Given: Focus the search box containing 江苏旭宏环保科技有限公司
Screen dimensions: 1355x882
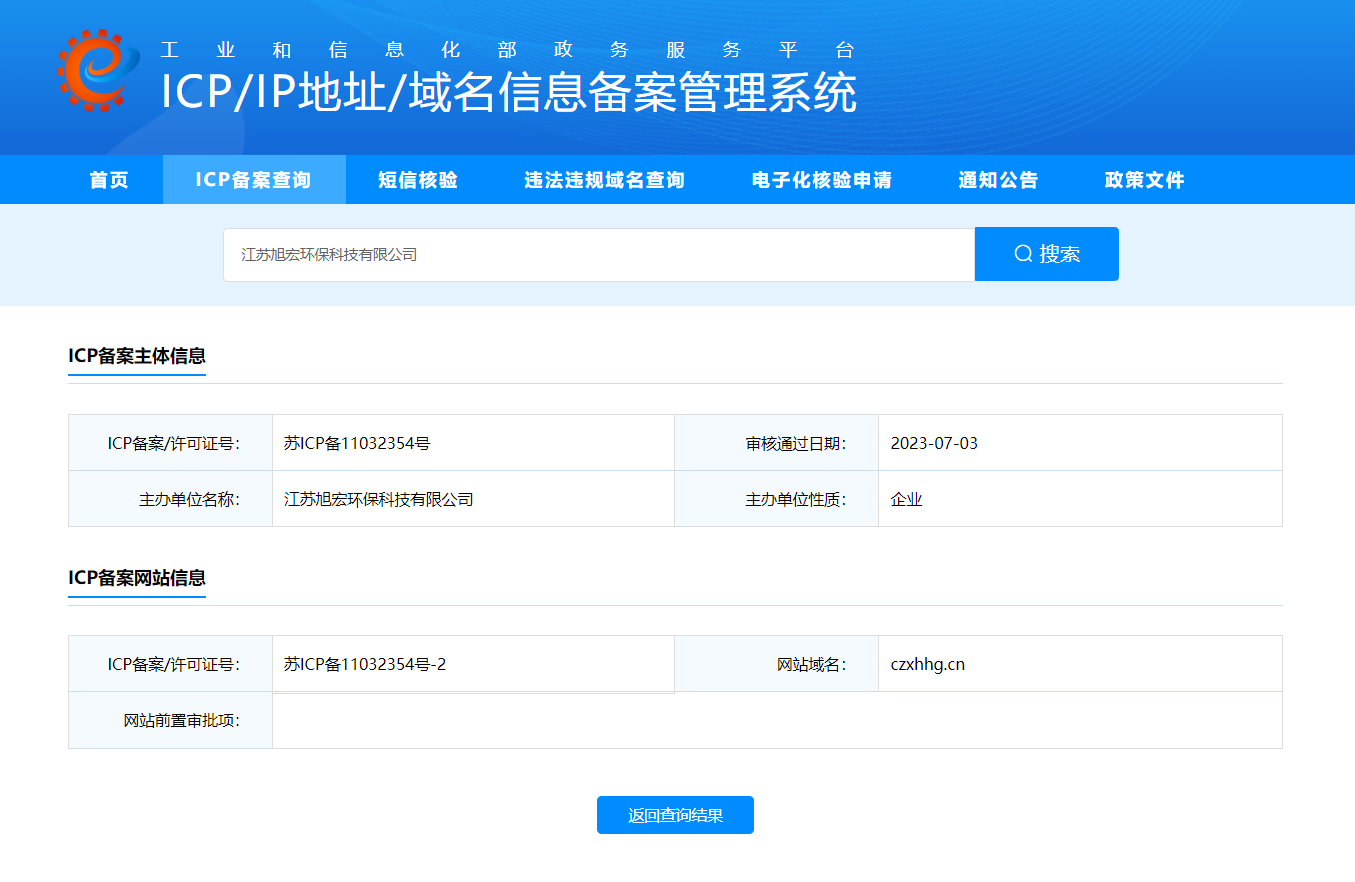Looking at the screenshot, I should (598, 255).
